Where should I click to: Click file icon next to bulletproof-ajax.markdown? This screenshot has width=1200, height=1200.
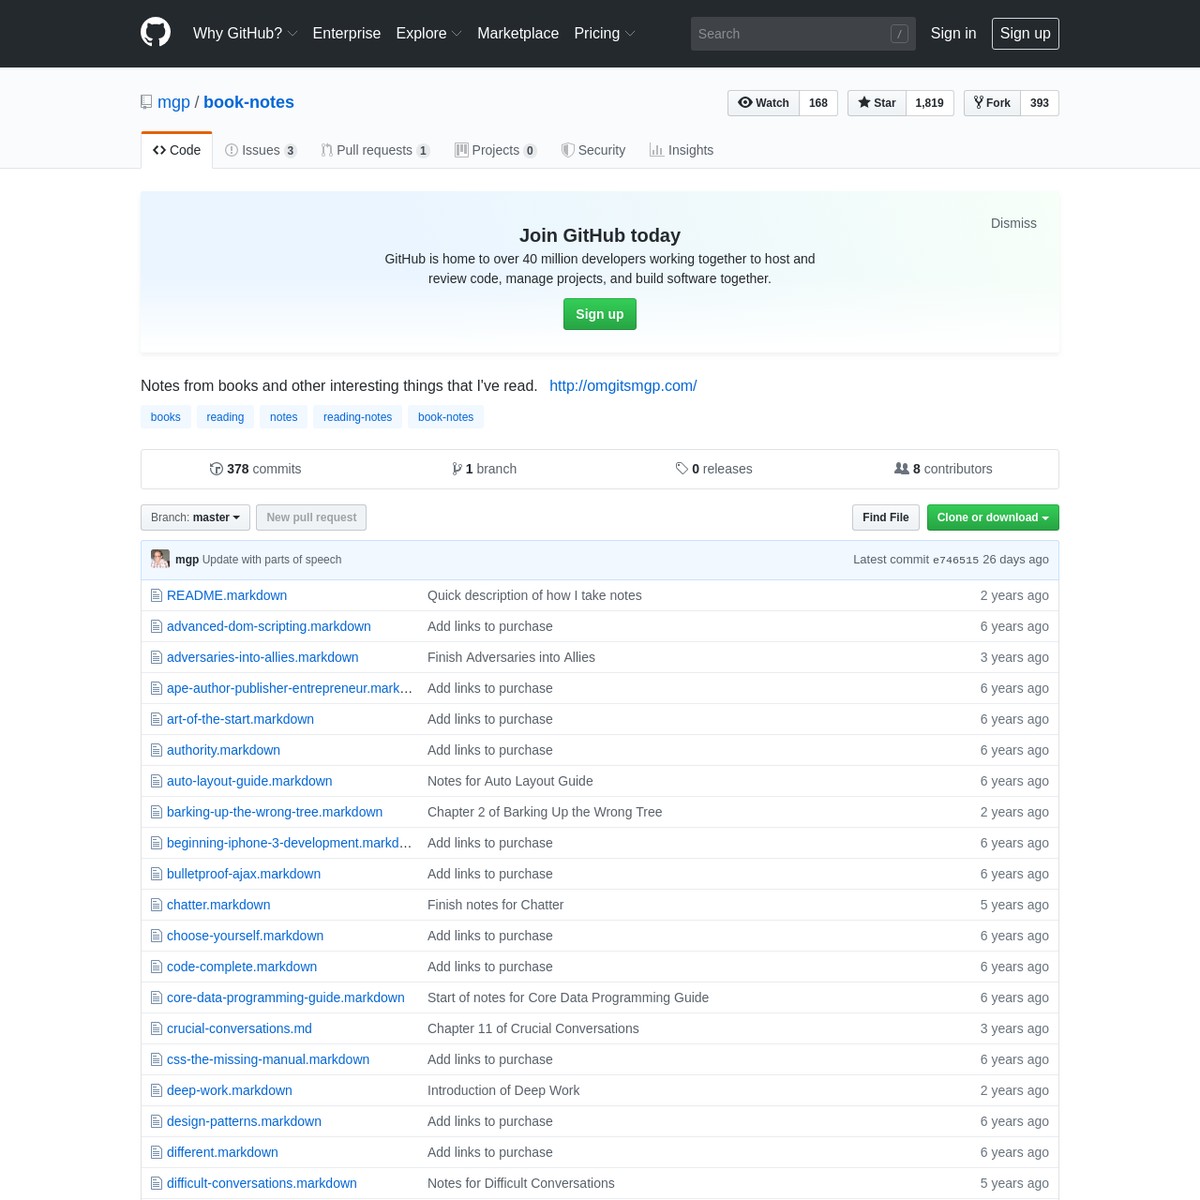click(156, 874)
